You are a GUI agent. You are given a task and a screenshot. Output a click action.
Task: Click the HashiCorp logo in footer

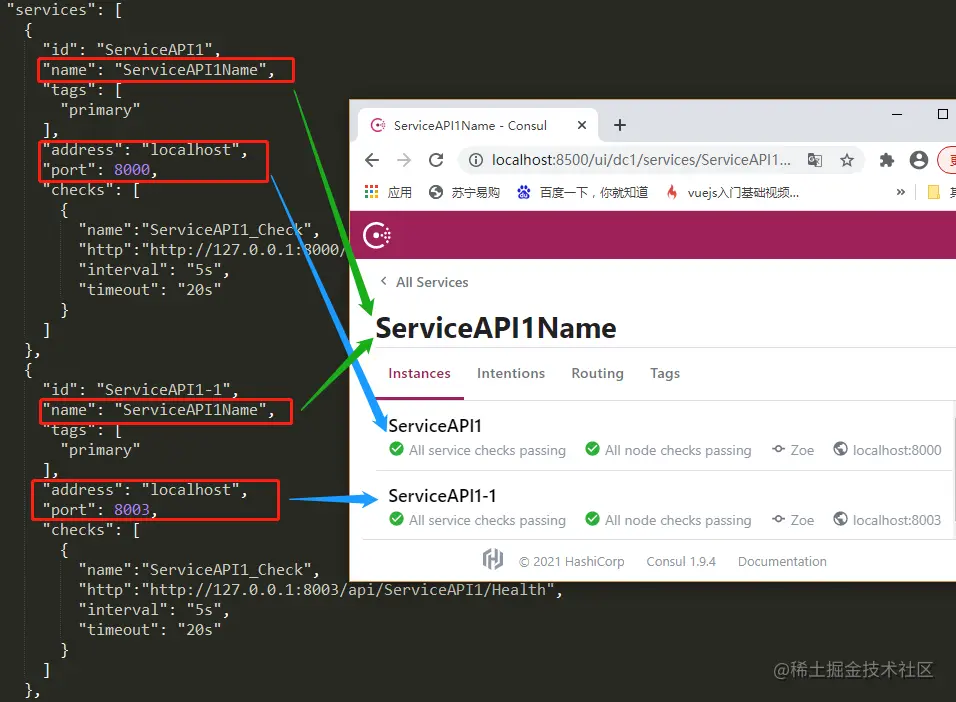(x=493, y=559)
